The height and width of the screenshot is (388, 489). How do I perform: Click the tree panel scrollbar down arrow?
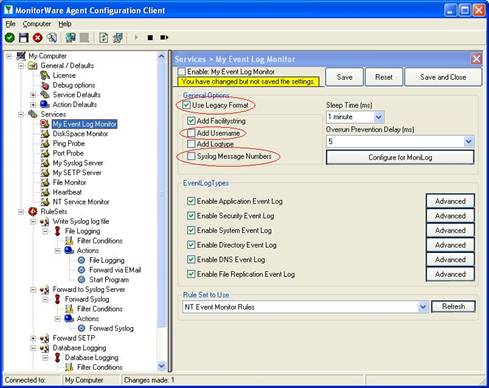161,366
